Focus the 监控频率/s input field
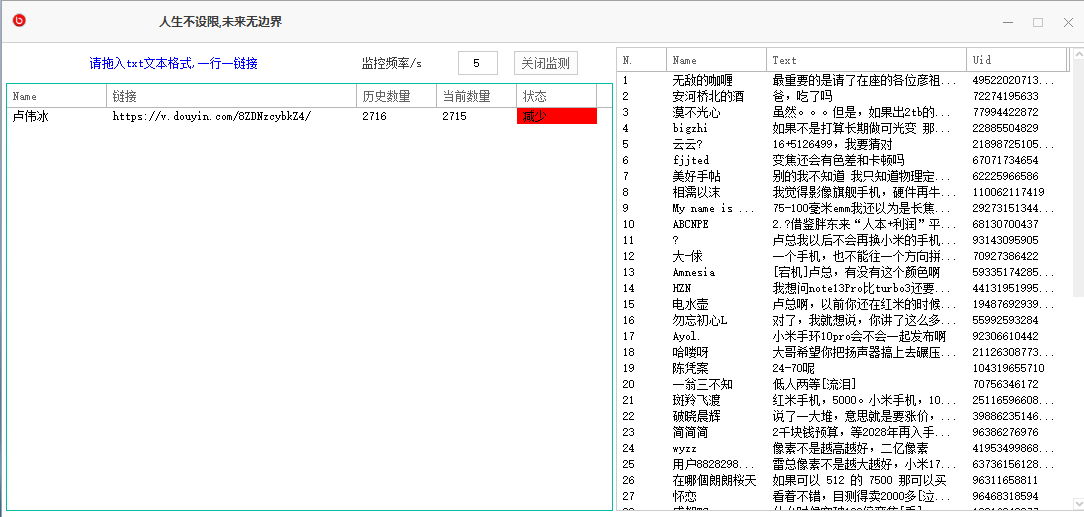 click(x=477, y=63)
